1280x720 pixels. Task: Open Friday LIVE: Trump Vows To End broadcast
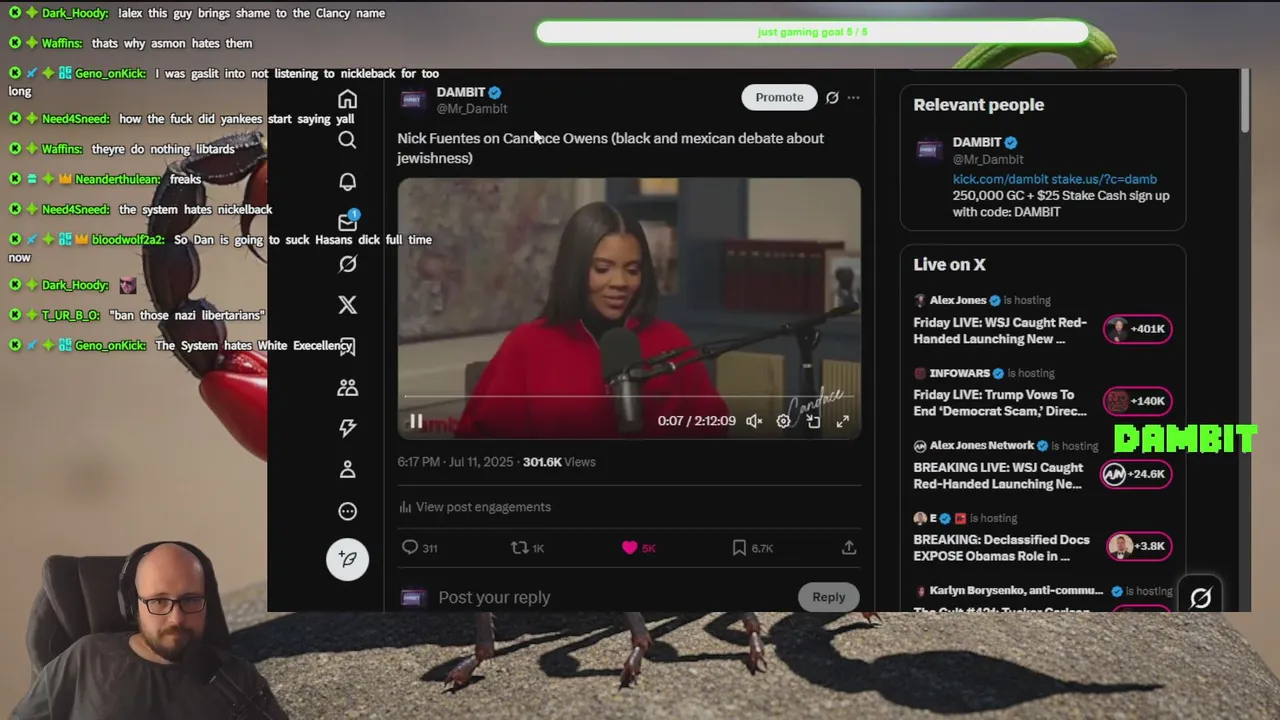(x=1000, y=403)
